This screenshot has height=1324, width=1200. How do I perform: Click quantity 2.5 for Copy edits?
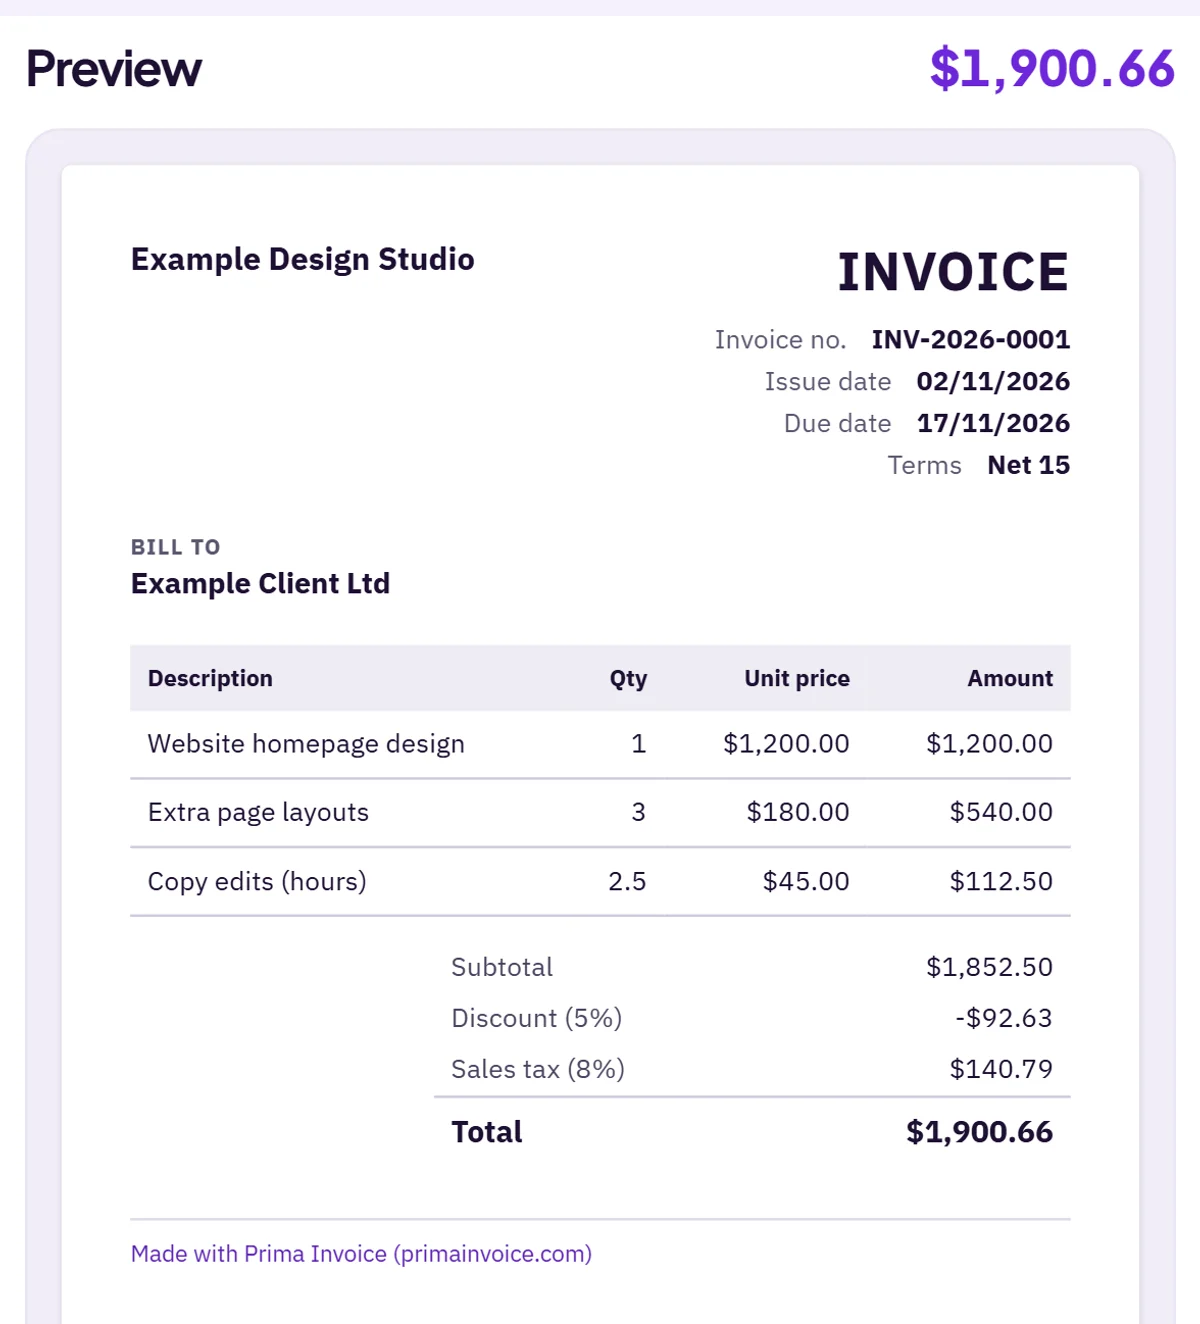[x=627, y=881]
